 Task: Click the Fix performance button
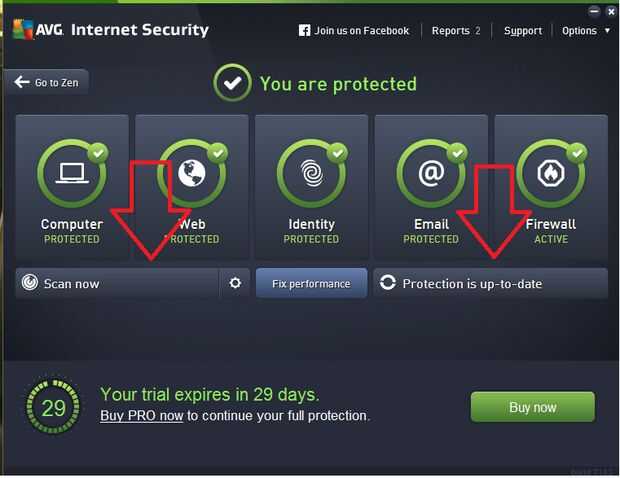point(311,284)
